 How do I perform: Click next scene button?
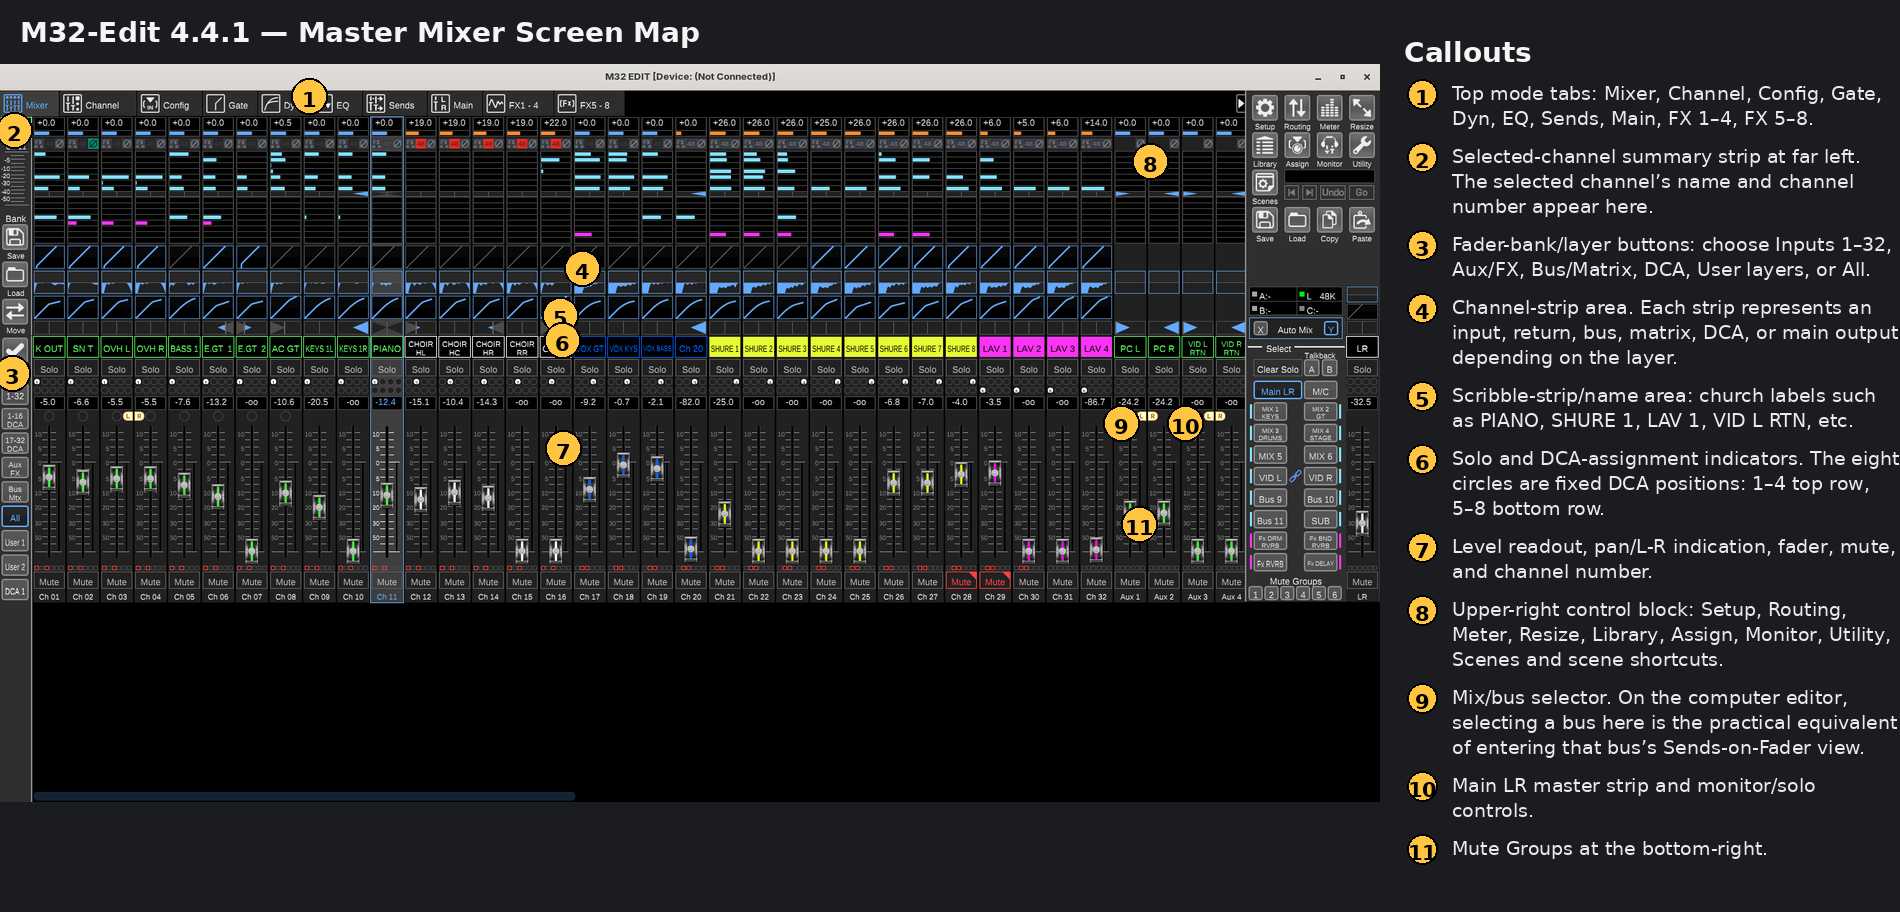tap(1309, 192)
